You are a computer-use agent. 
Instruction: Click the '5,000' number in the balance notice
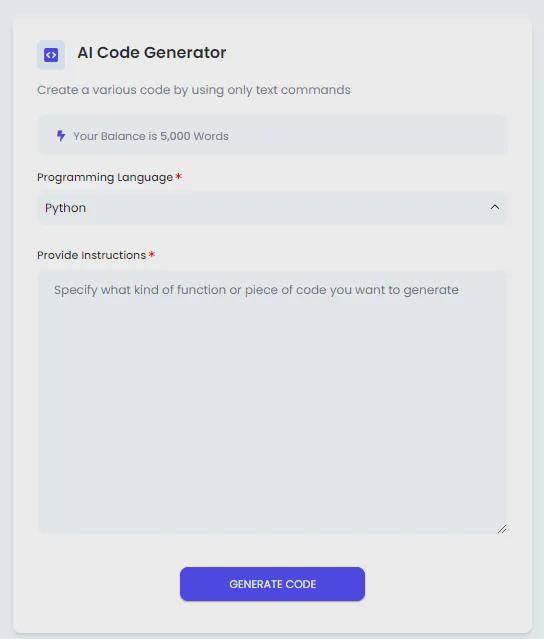pyautogui.click(x=175, y=136)
